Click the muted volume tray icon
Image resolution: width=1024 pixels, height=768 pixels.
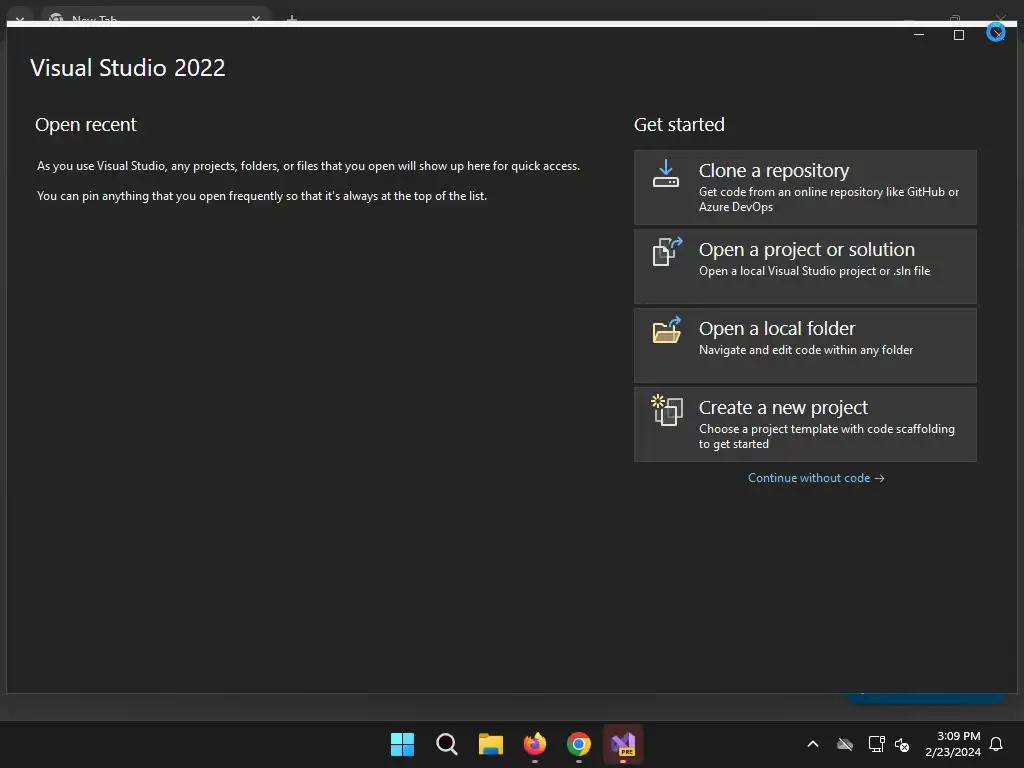click(x=902, y=744)
